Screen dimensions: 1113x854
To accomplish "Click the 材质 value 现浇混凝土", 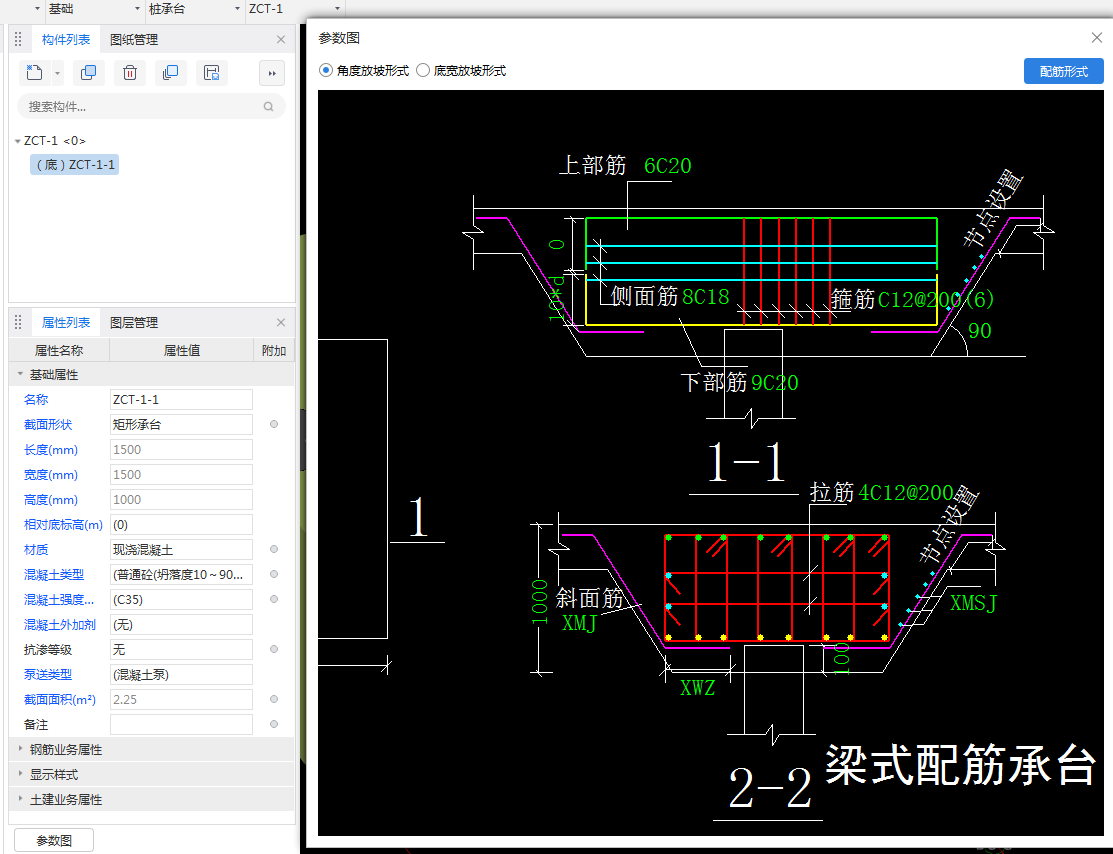I will pyautogui.click(x=181, y=549).
